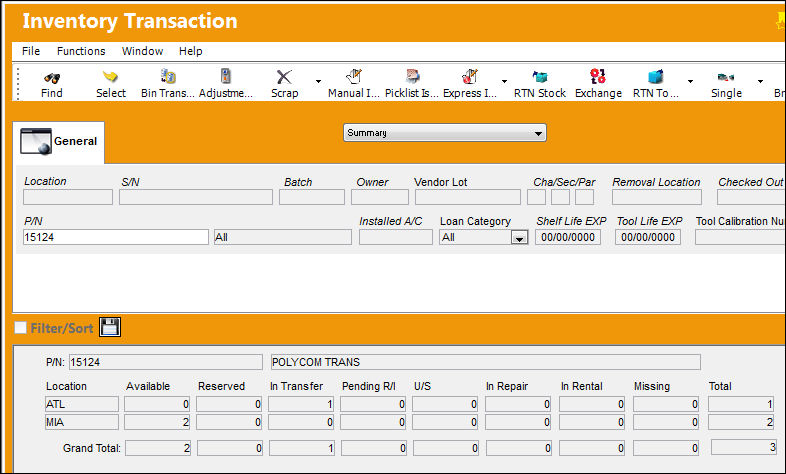Click the POLYCOM TRANS description field
The image size is (786, 474).
pos(485,362)
